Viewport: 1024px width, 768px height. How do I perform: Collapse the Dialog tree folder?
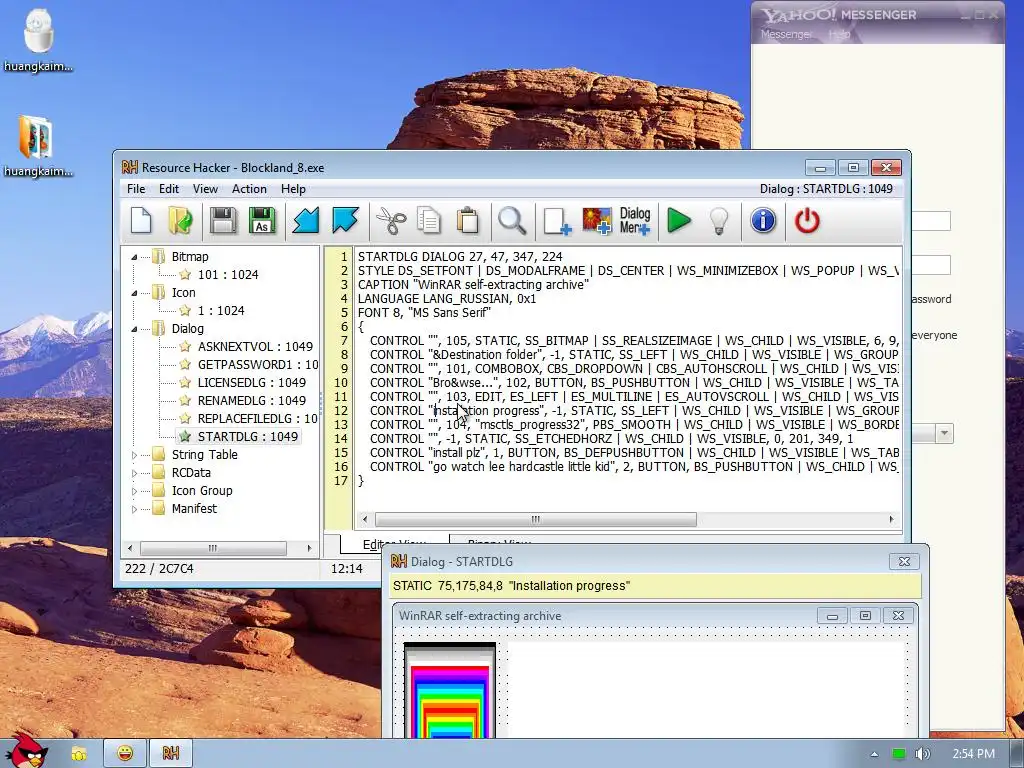tap(134, 328)
